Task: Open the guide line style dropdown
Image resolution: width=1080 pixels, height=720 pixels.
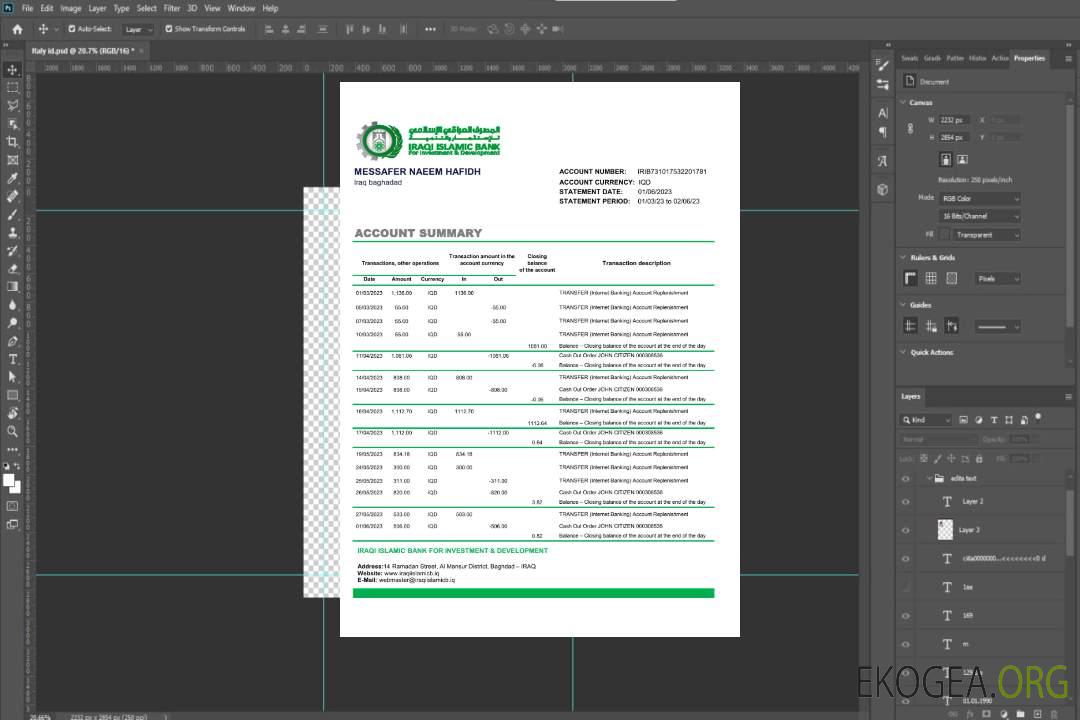Action: [x=997, y=327]
